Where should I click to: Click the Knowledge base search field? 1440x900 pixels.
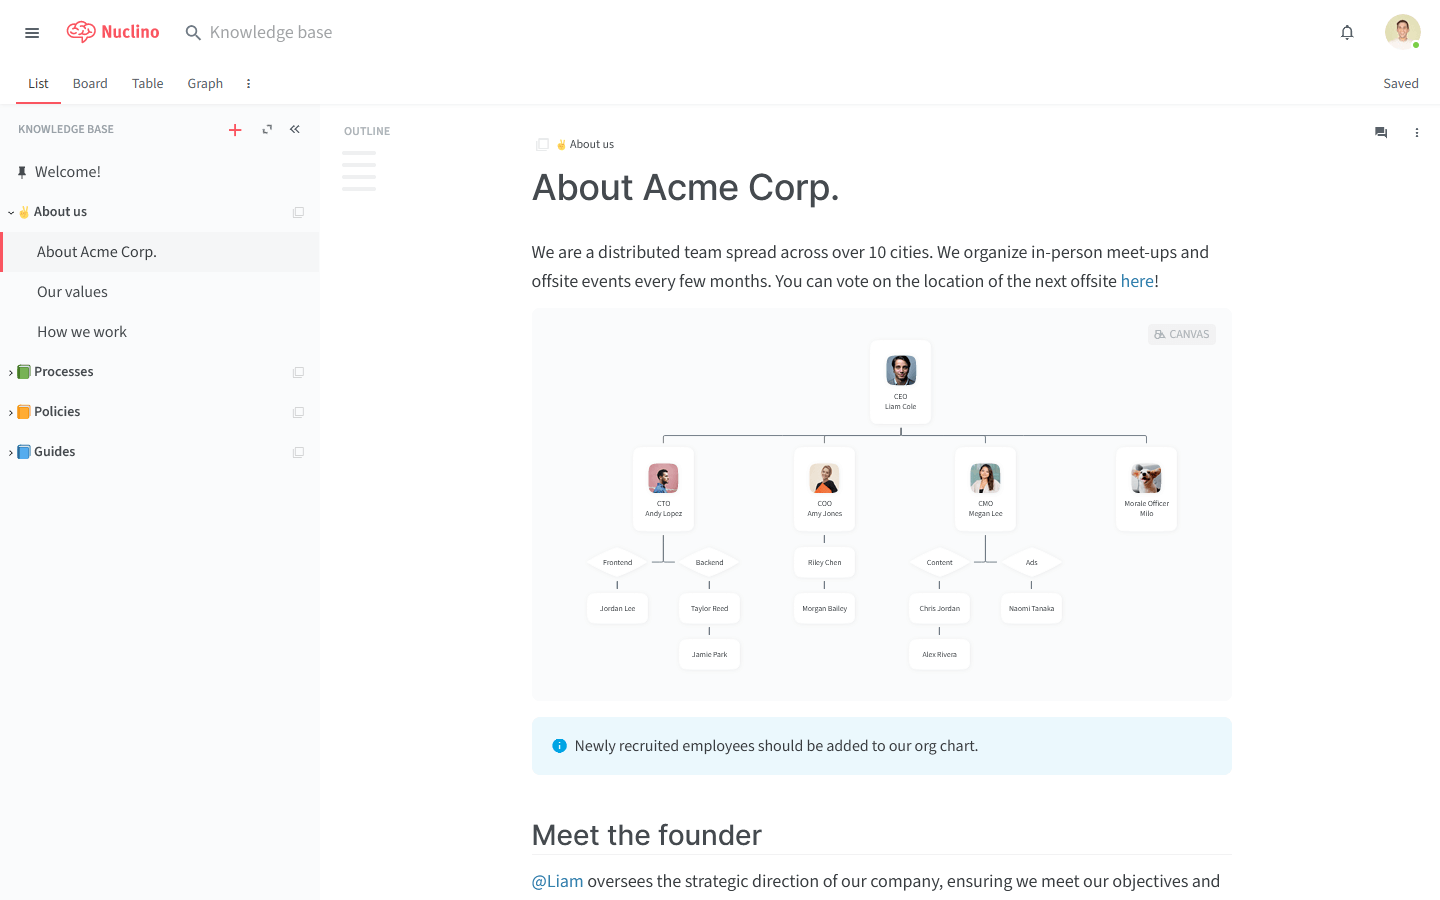270,32
